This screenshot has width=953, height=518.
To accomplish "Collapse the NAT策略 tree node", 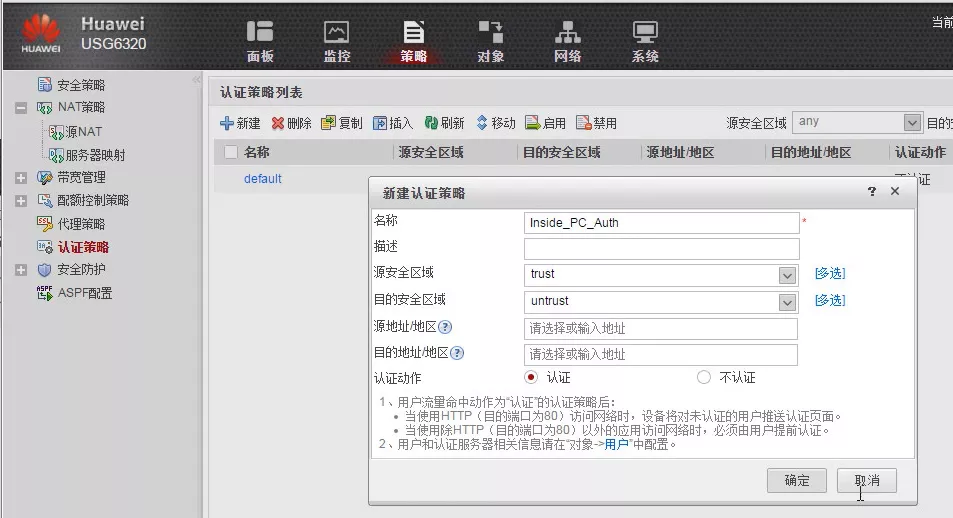I will point(21,108).
